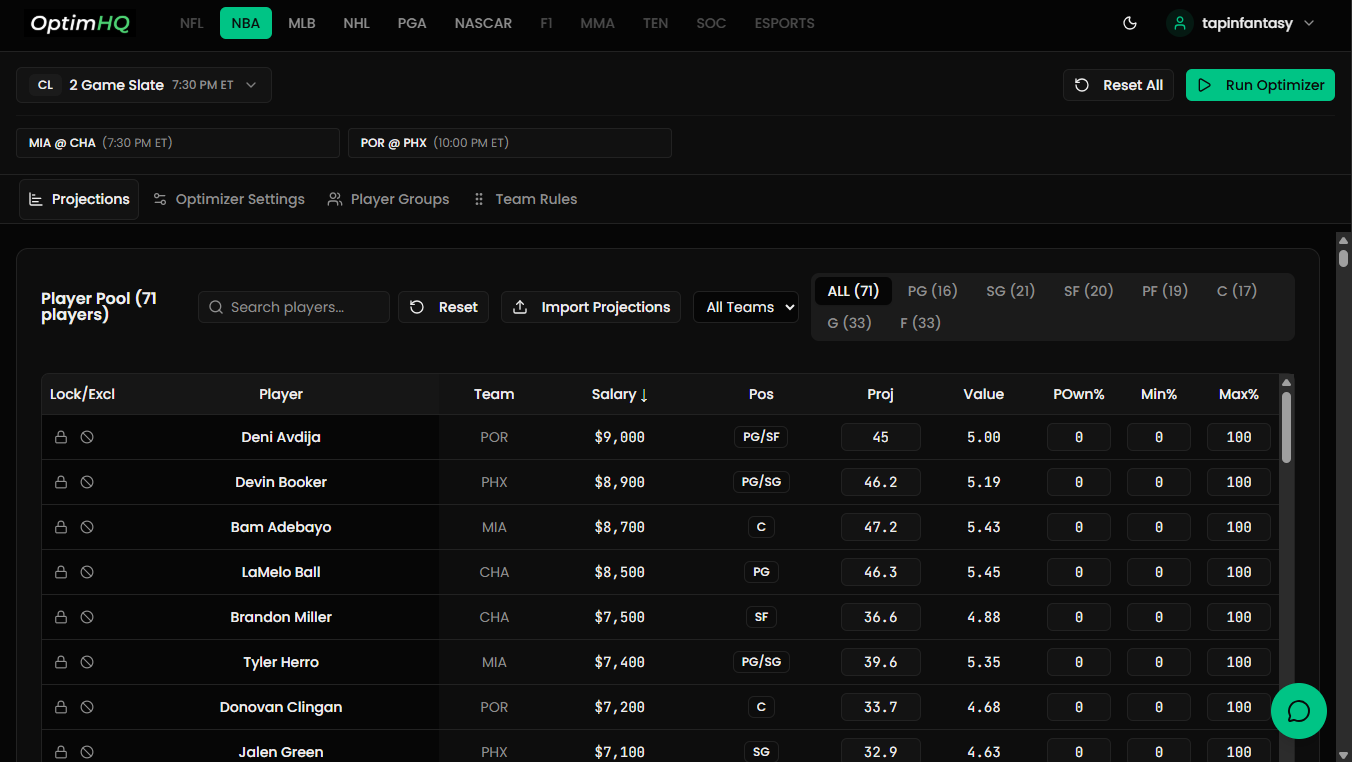Expand the 2 Game Slate selector
The width and height of the screenshot is (1352, 762).
pos(144,85)
